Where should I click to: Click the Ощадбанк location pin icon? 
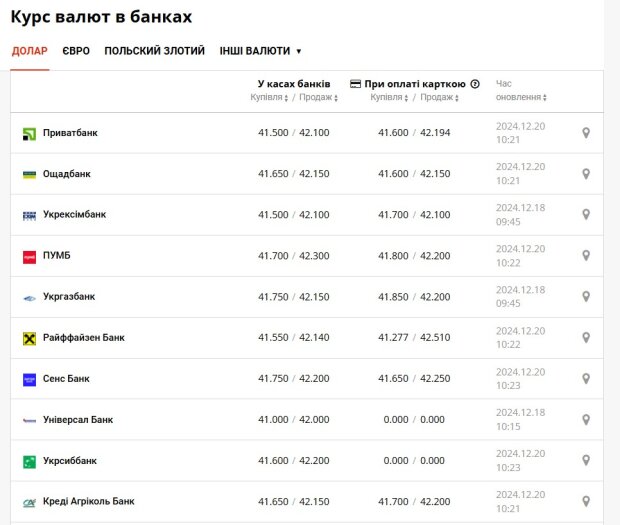pos(586,174)
